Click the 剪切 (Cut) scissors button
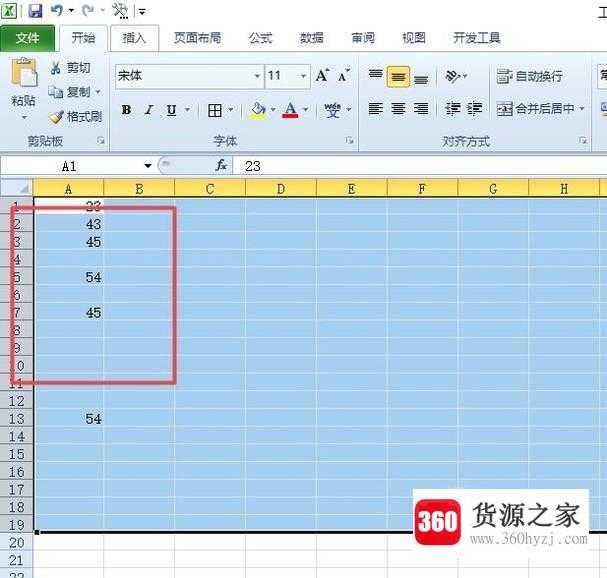Viewport: 607px width, 578px height. point(70,68)
